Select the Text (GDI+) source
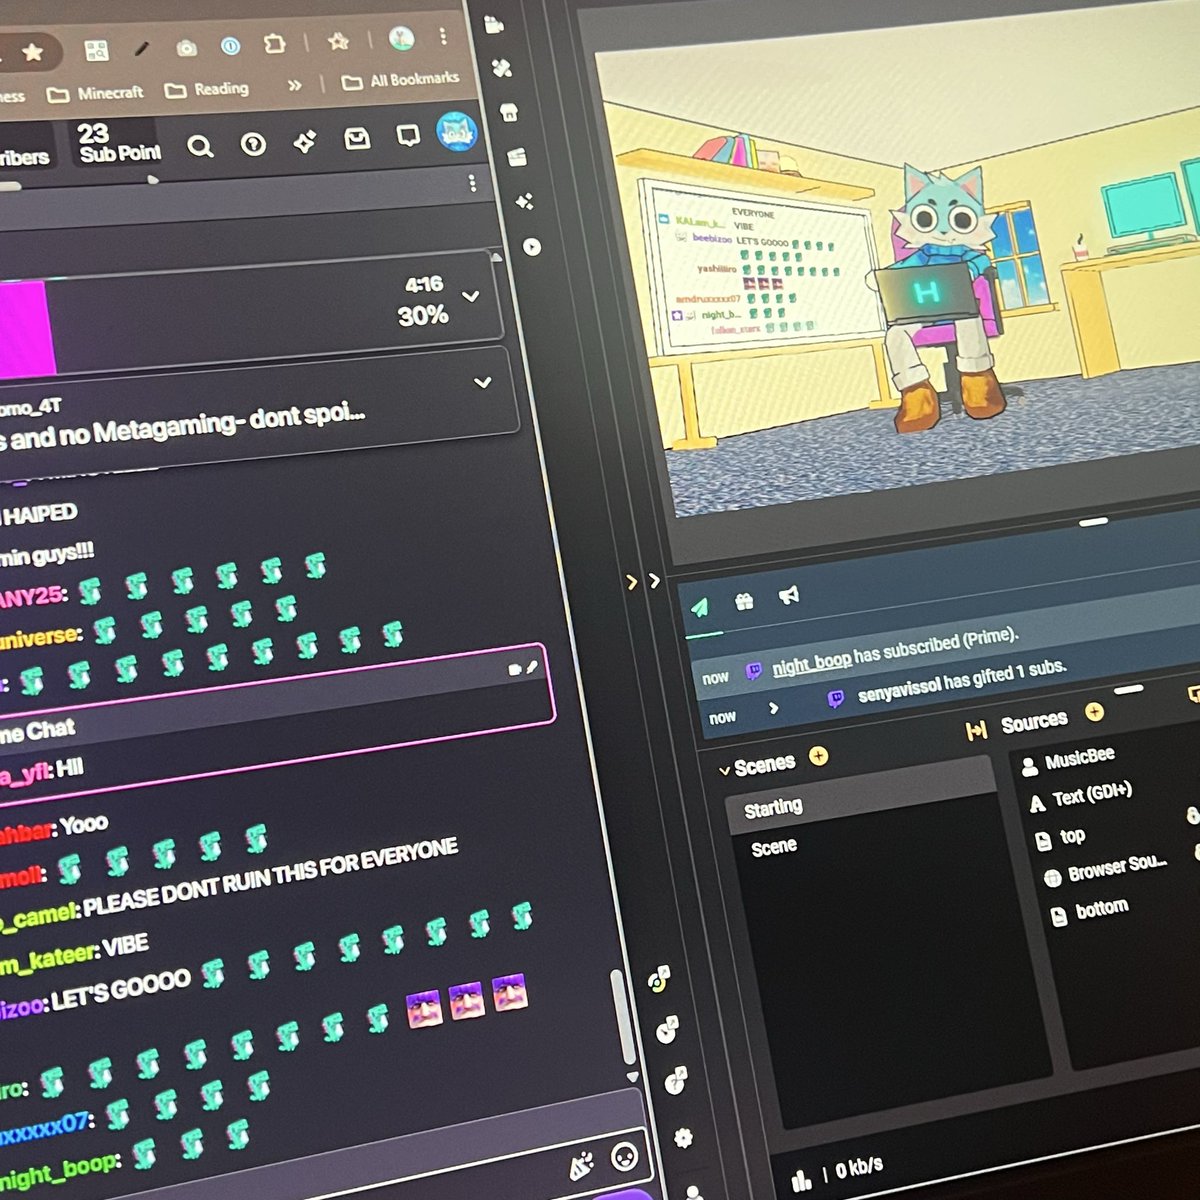The width and height of the screenshot is (1200, 1200). (x=1081, y=797)
